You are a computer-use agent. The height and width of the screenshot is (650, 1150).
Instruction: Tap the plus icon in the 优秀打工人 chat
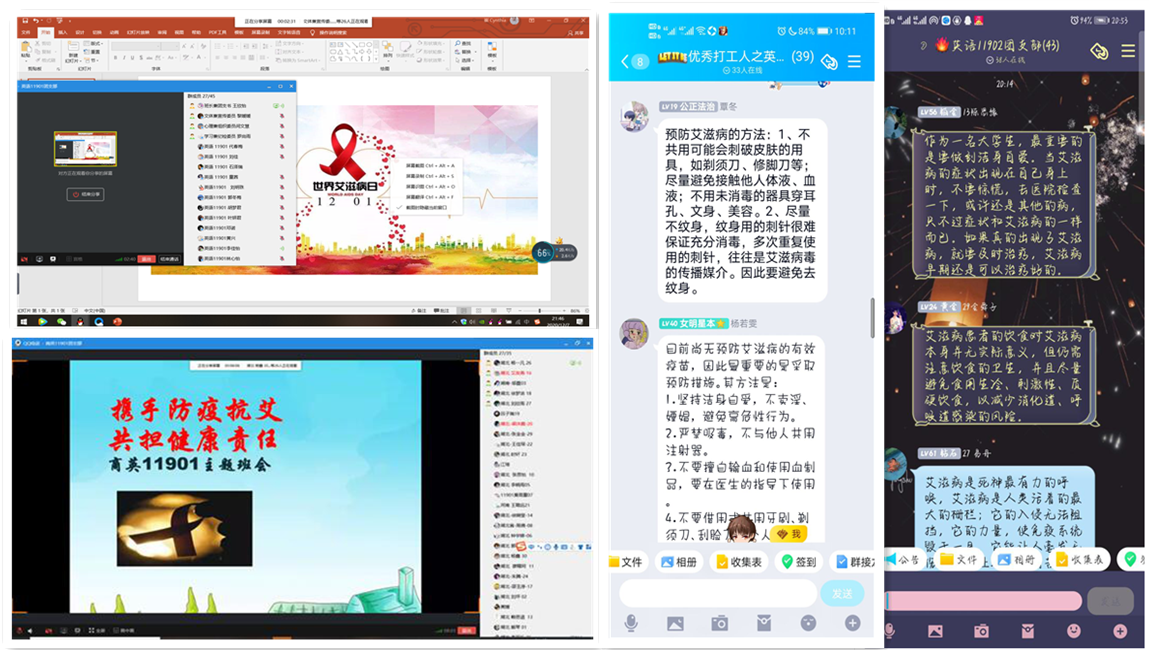pos(852,623)
